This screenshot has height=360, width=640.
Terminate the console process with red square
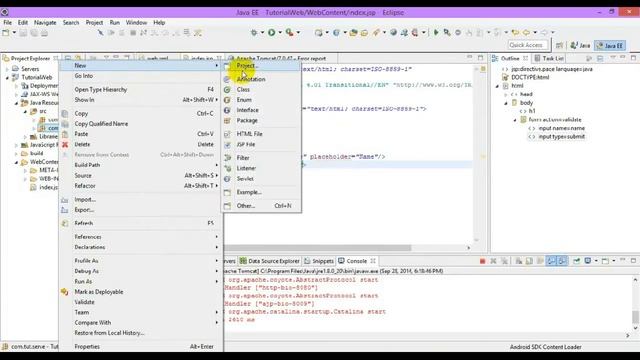point(482,261)
